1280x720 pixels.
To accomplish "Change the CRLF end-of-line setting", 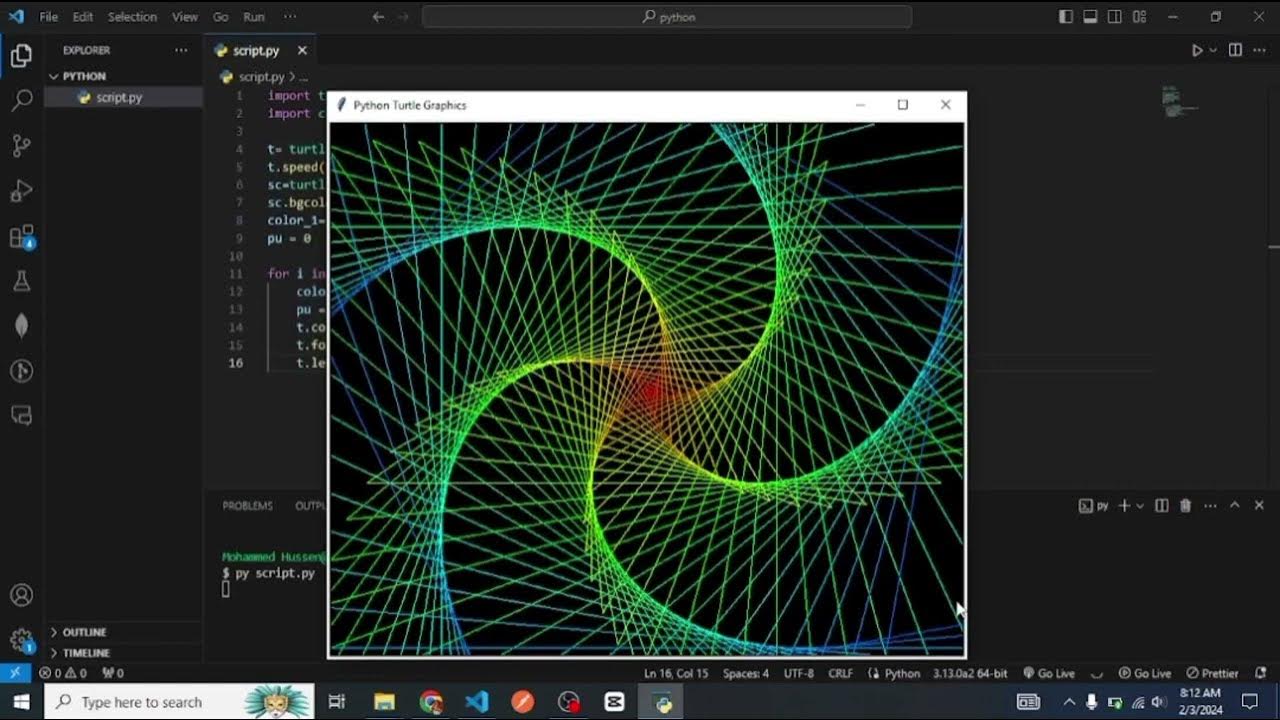I will coord(841,673).
